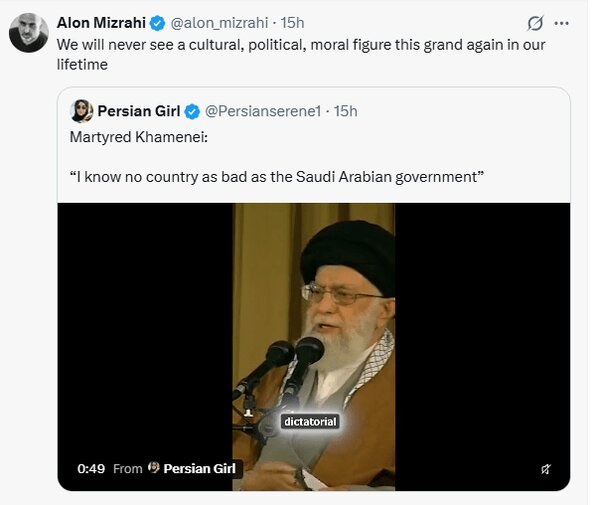Open the Persian Girl display name in the quoted post
Screen dimensions: 600x505
point(139,111)
